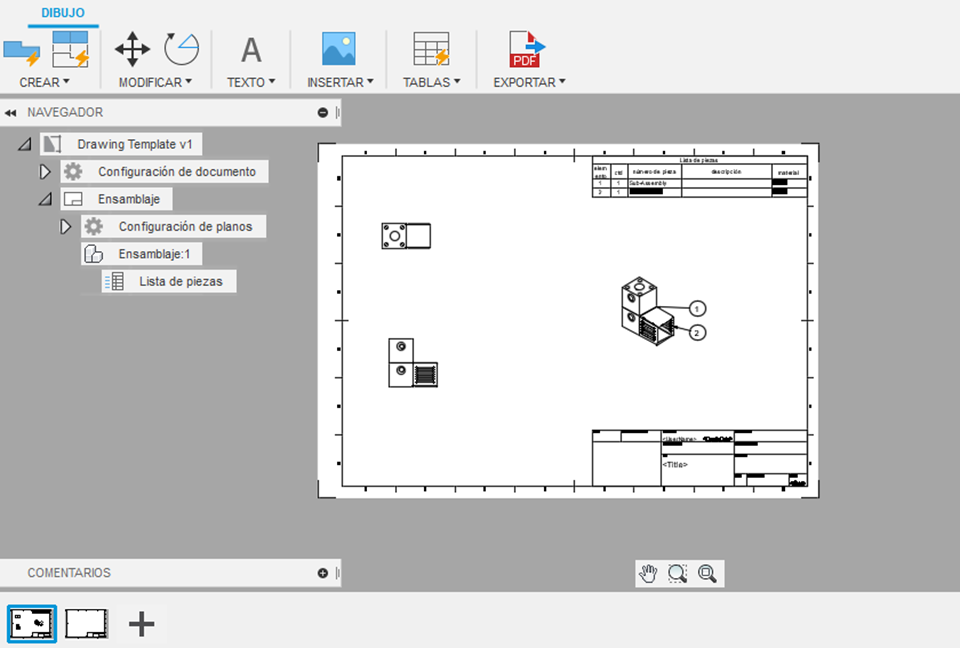Screen dimensions: 960x648
Task: Select the front view with grille
Action: [x=413, y=363]
